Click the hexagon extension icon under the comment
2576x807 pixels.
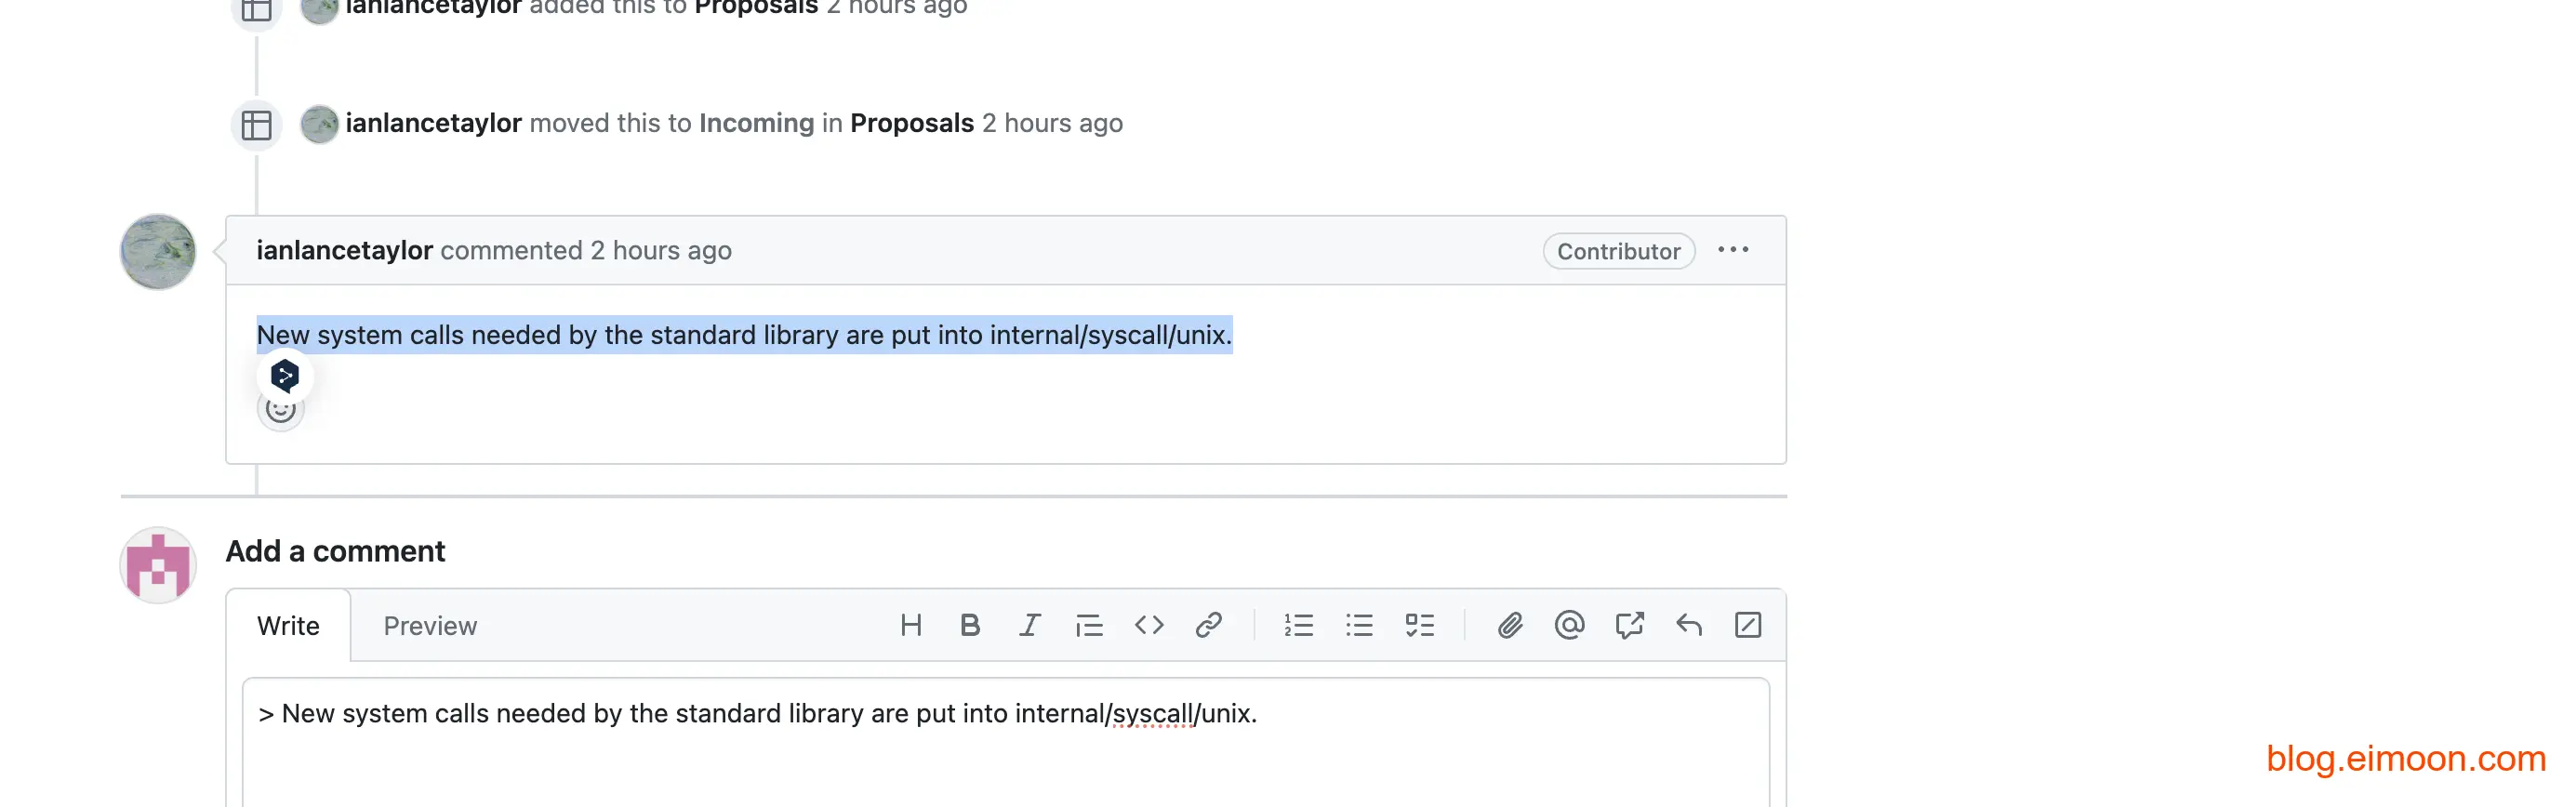coord(285,375)
